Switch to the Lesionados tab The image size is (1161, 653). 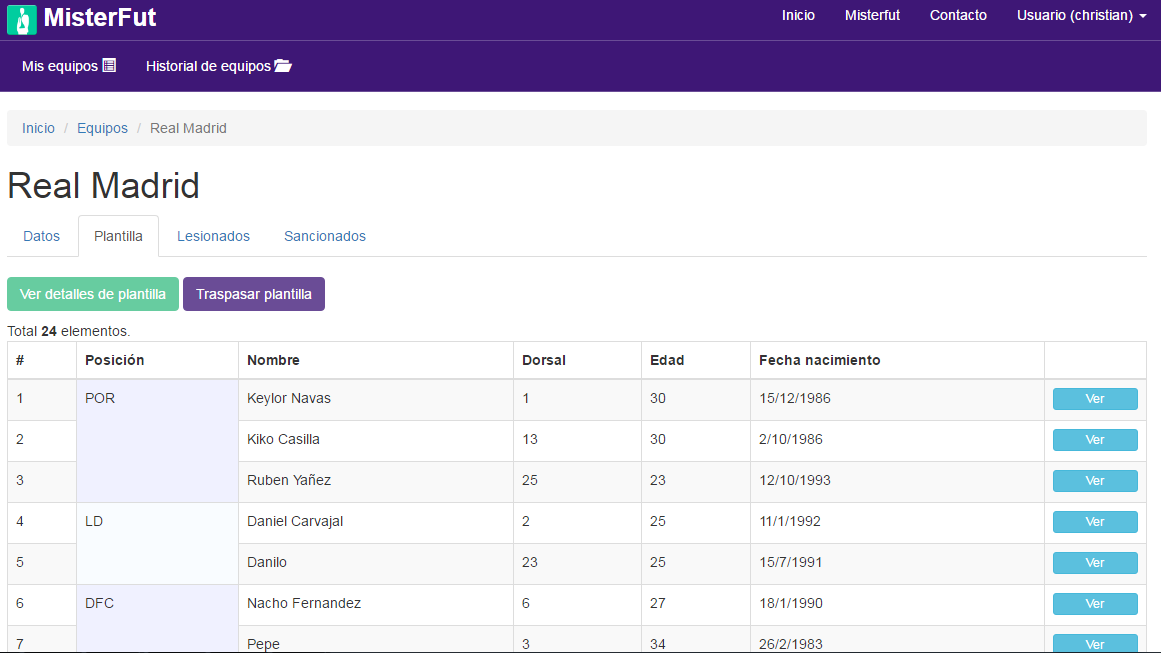pos(213,236)
